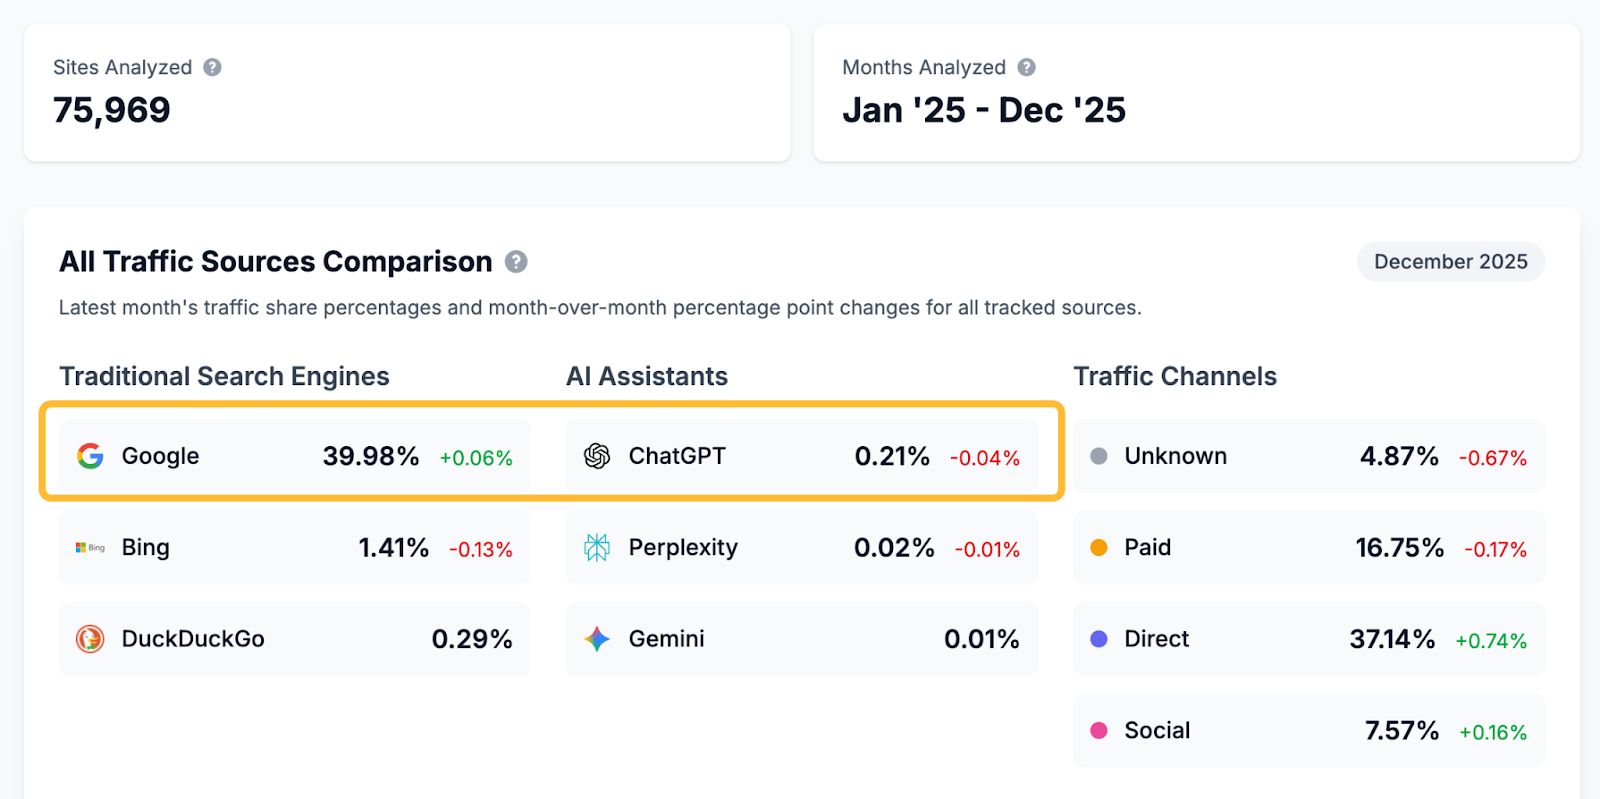Expand the Months Analyzed help tooltip
Screen dimensions: 1600x799
[1026, 67]
